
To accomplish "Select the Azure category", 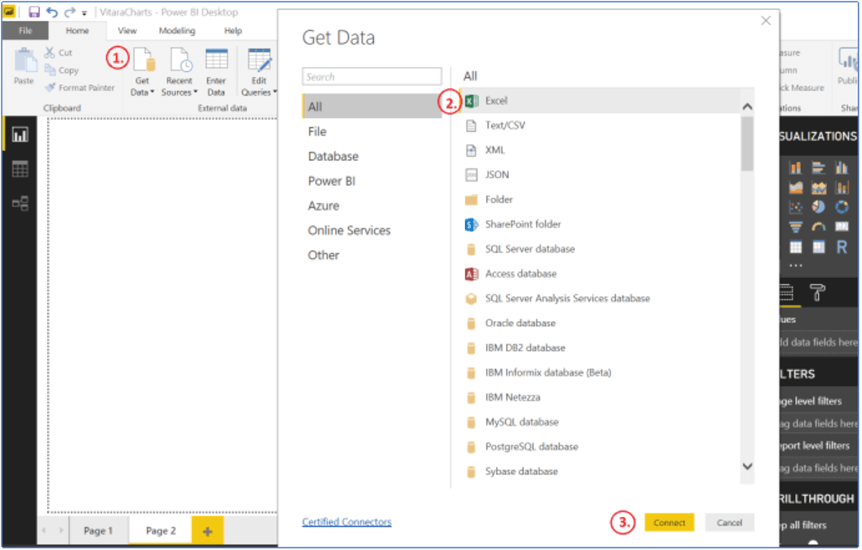I will [323, 206].
